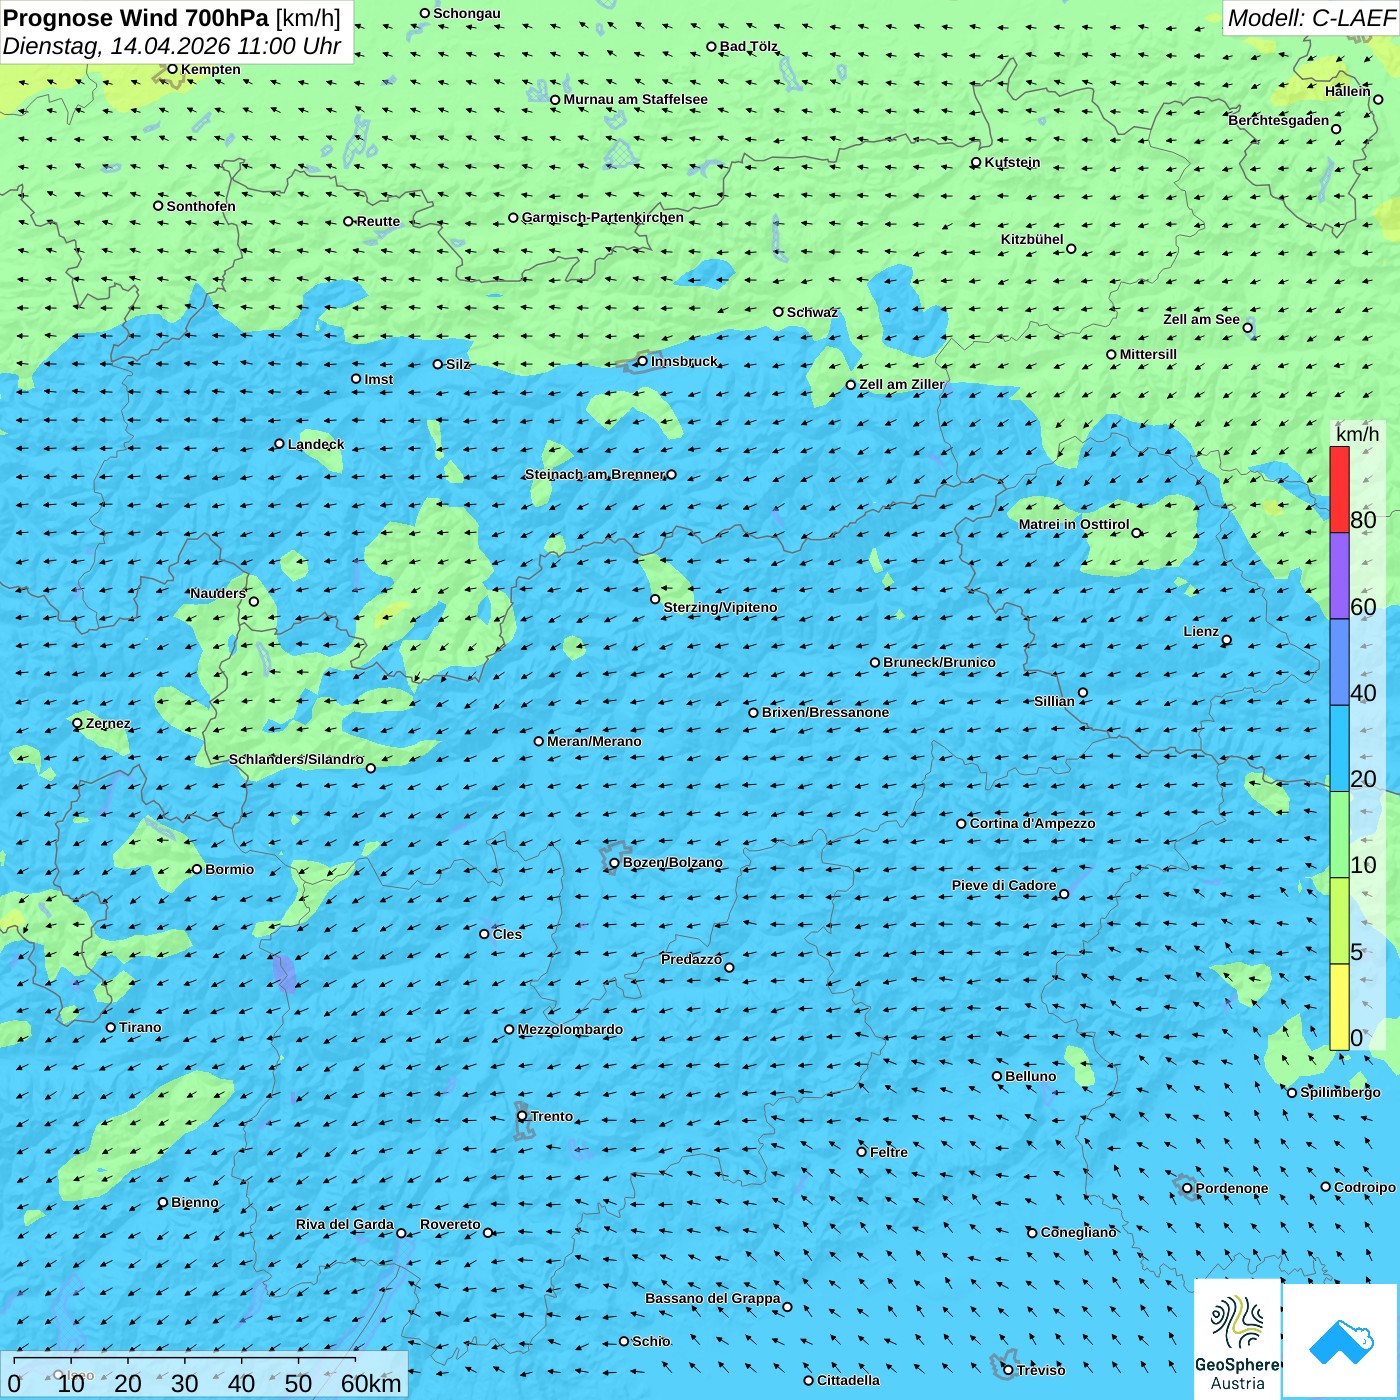1400x1400 pixels.
Task: Click the Brixen/Bressanone label
Action: [825, 712]
